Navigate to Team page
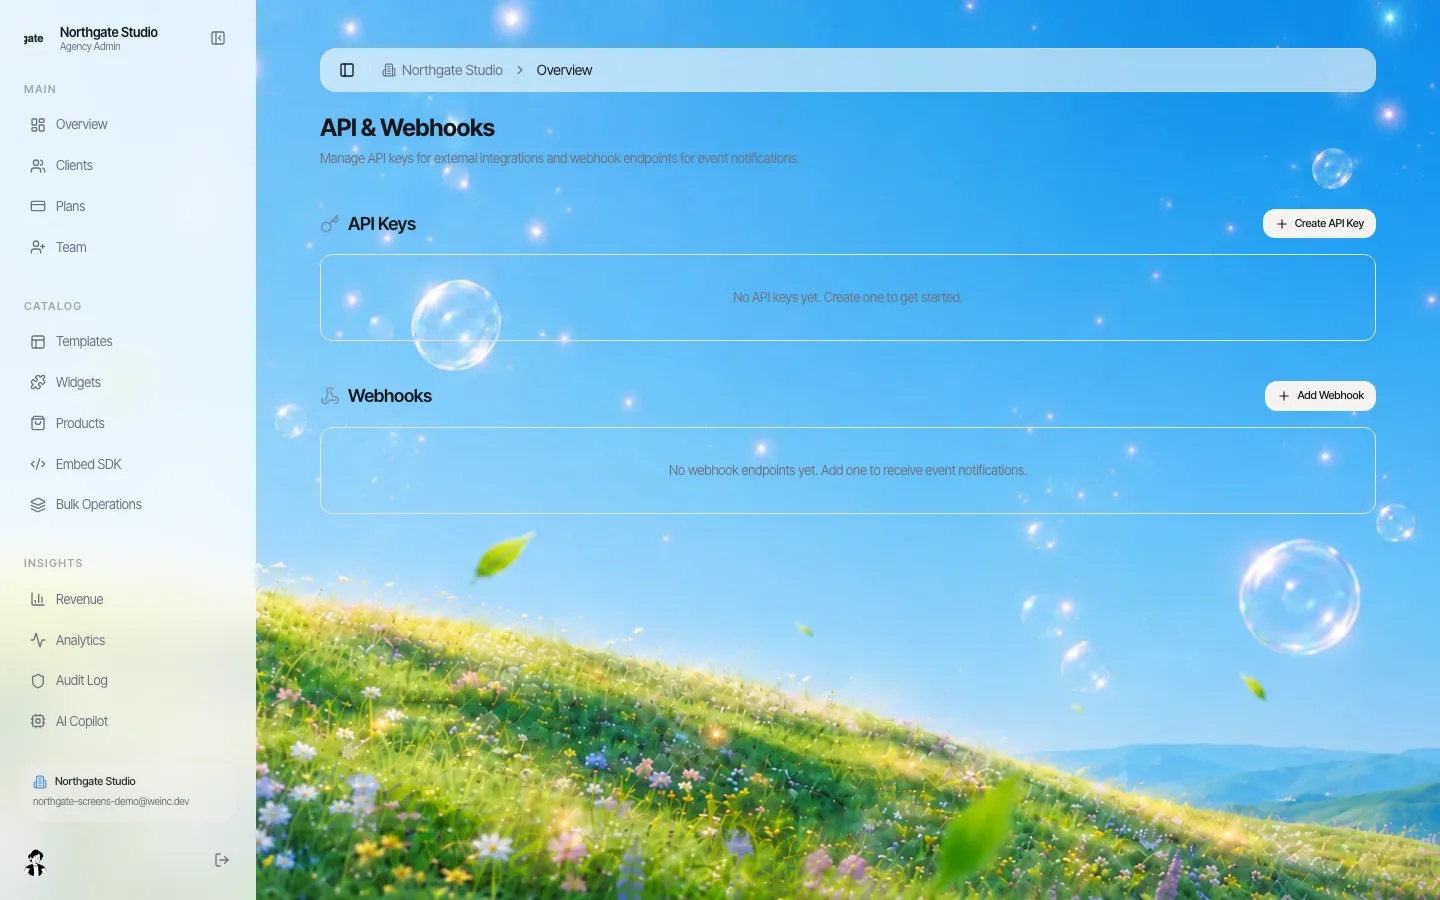 (128, 248)
